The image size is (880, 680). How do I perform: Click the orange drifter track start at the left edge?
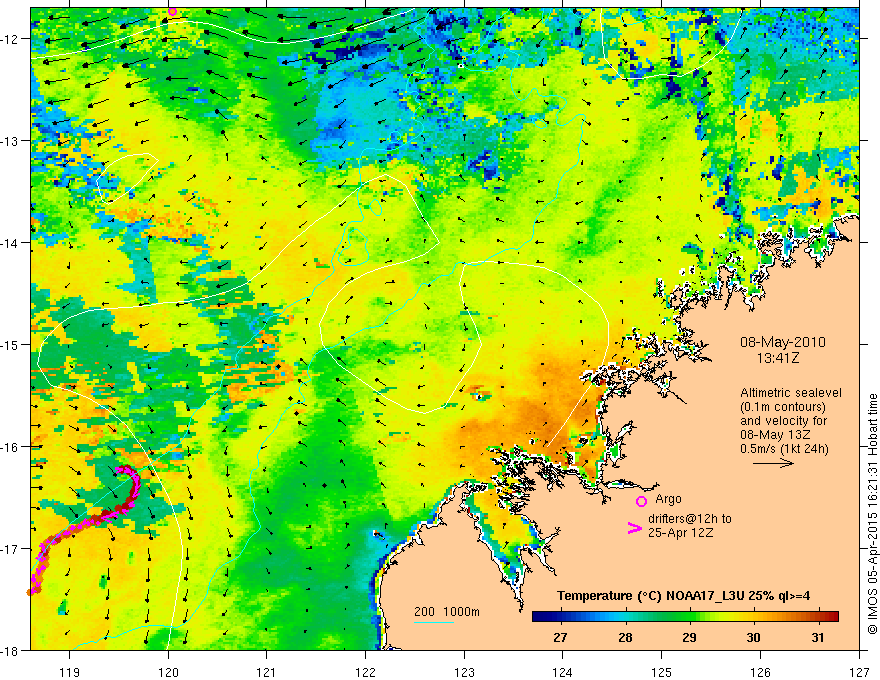31,591
